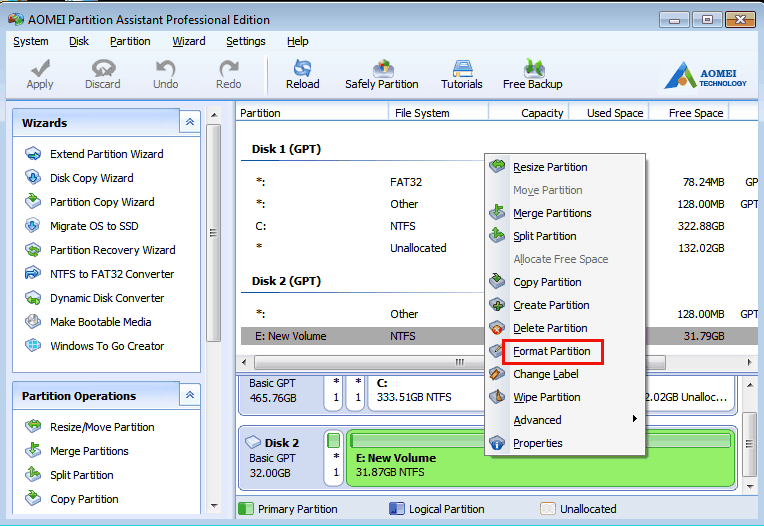
Task: Sort by the Free Space column header
Action: [x=689, y=113]
